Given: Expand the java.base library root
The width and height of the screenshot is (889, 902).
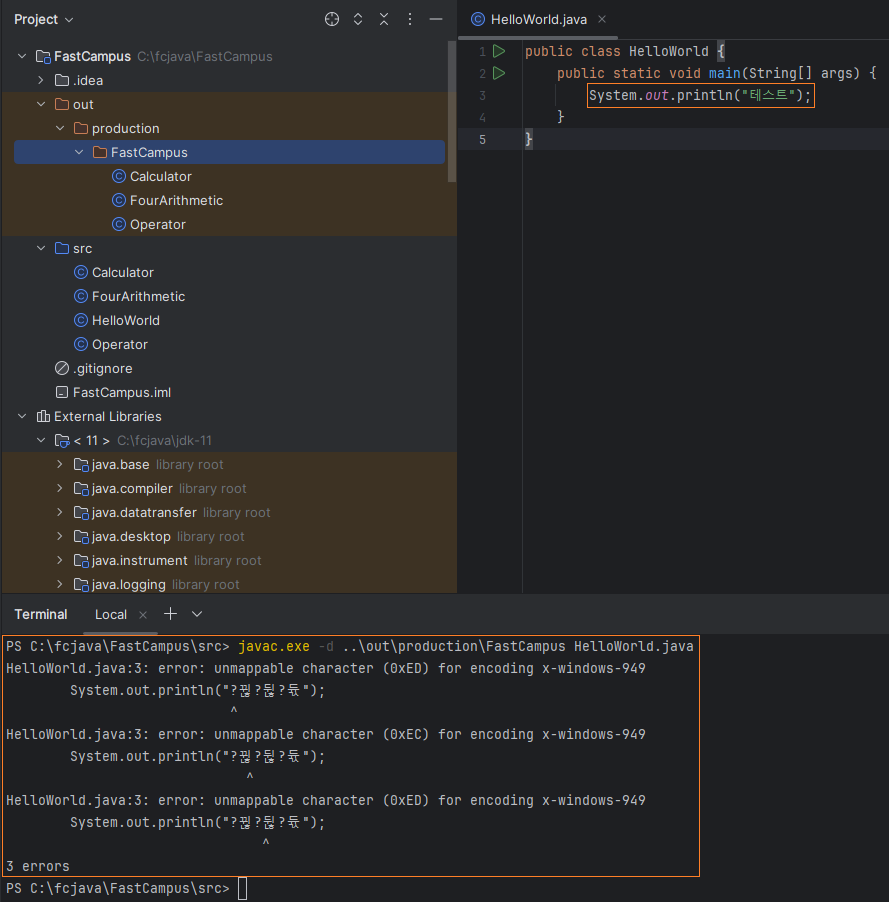Looking at the screenshot, I should tap(60, 464).
